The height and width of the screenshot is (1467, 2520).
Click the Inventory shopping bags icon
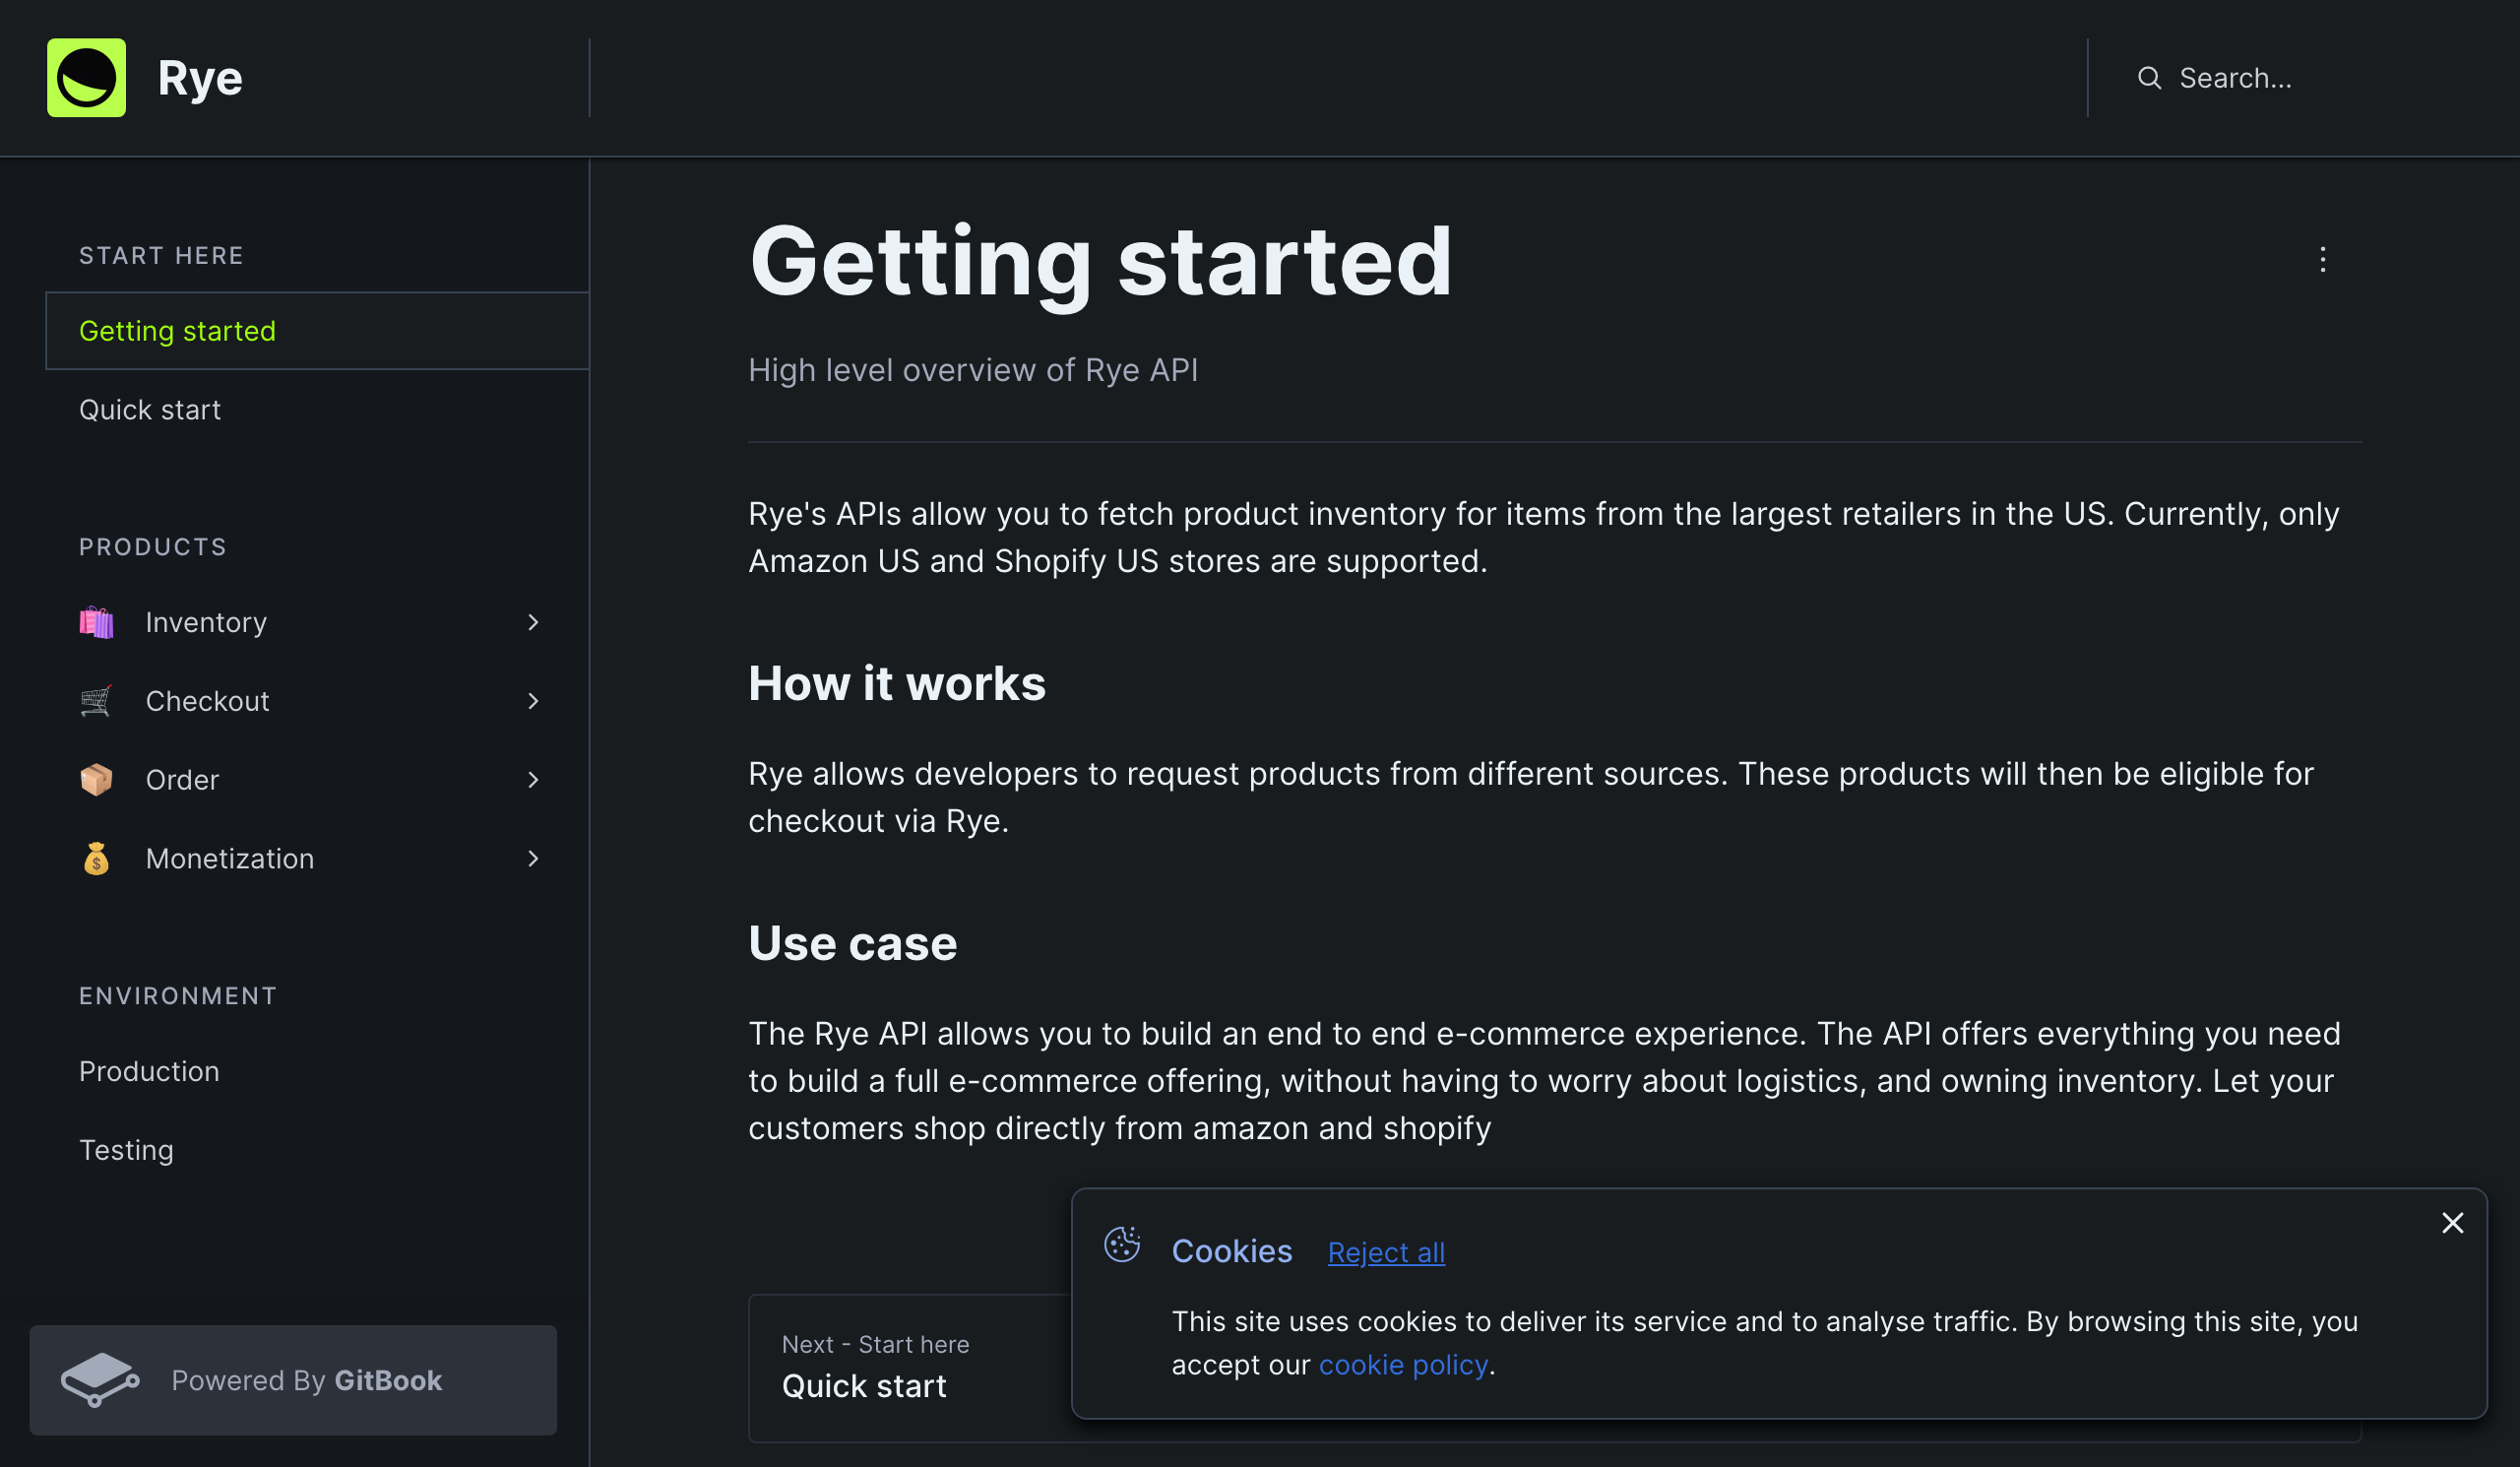click(96, 622)
